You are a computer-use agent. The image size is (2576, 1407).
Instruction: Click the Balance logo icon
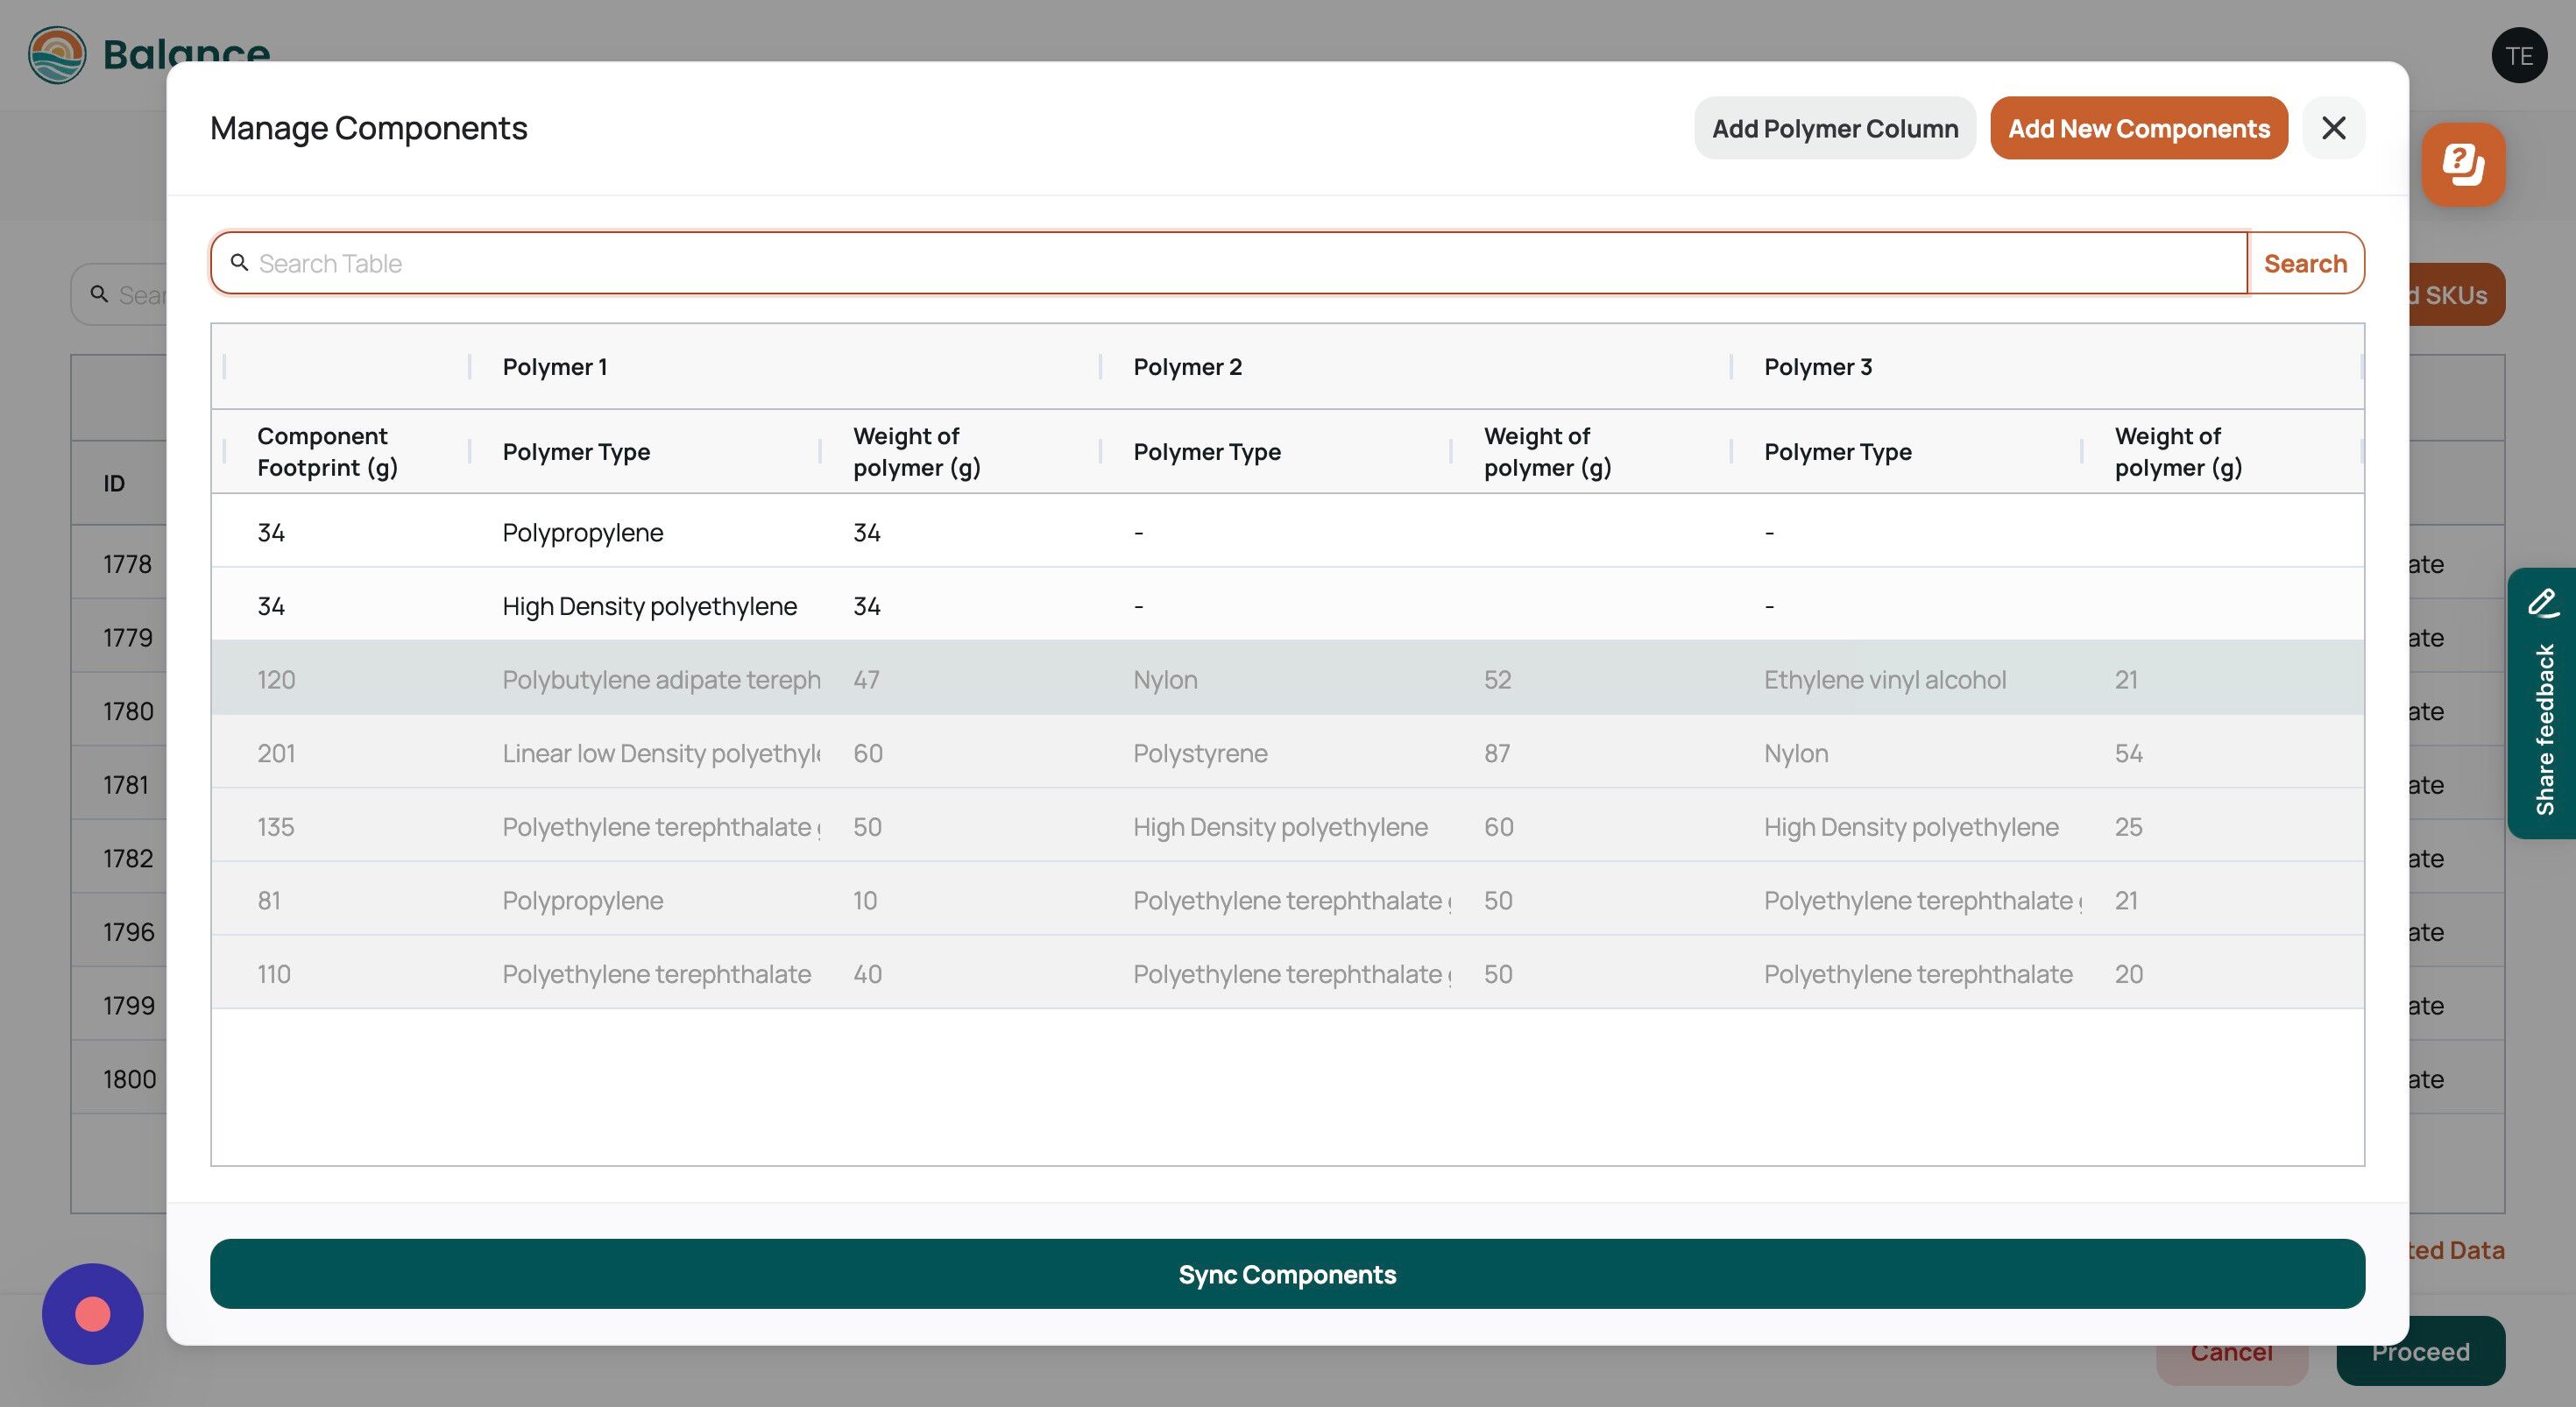tap(57, 55)
